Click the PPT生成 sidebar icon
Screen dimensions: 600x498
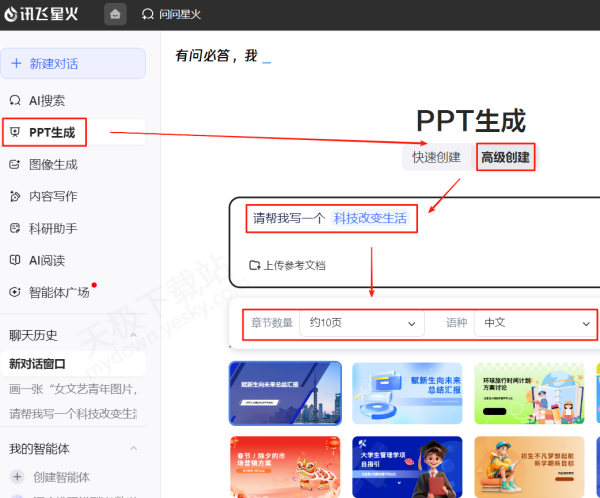point(15,132)
